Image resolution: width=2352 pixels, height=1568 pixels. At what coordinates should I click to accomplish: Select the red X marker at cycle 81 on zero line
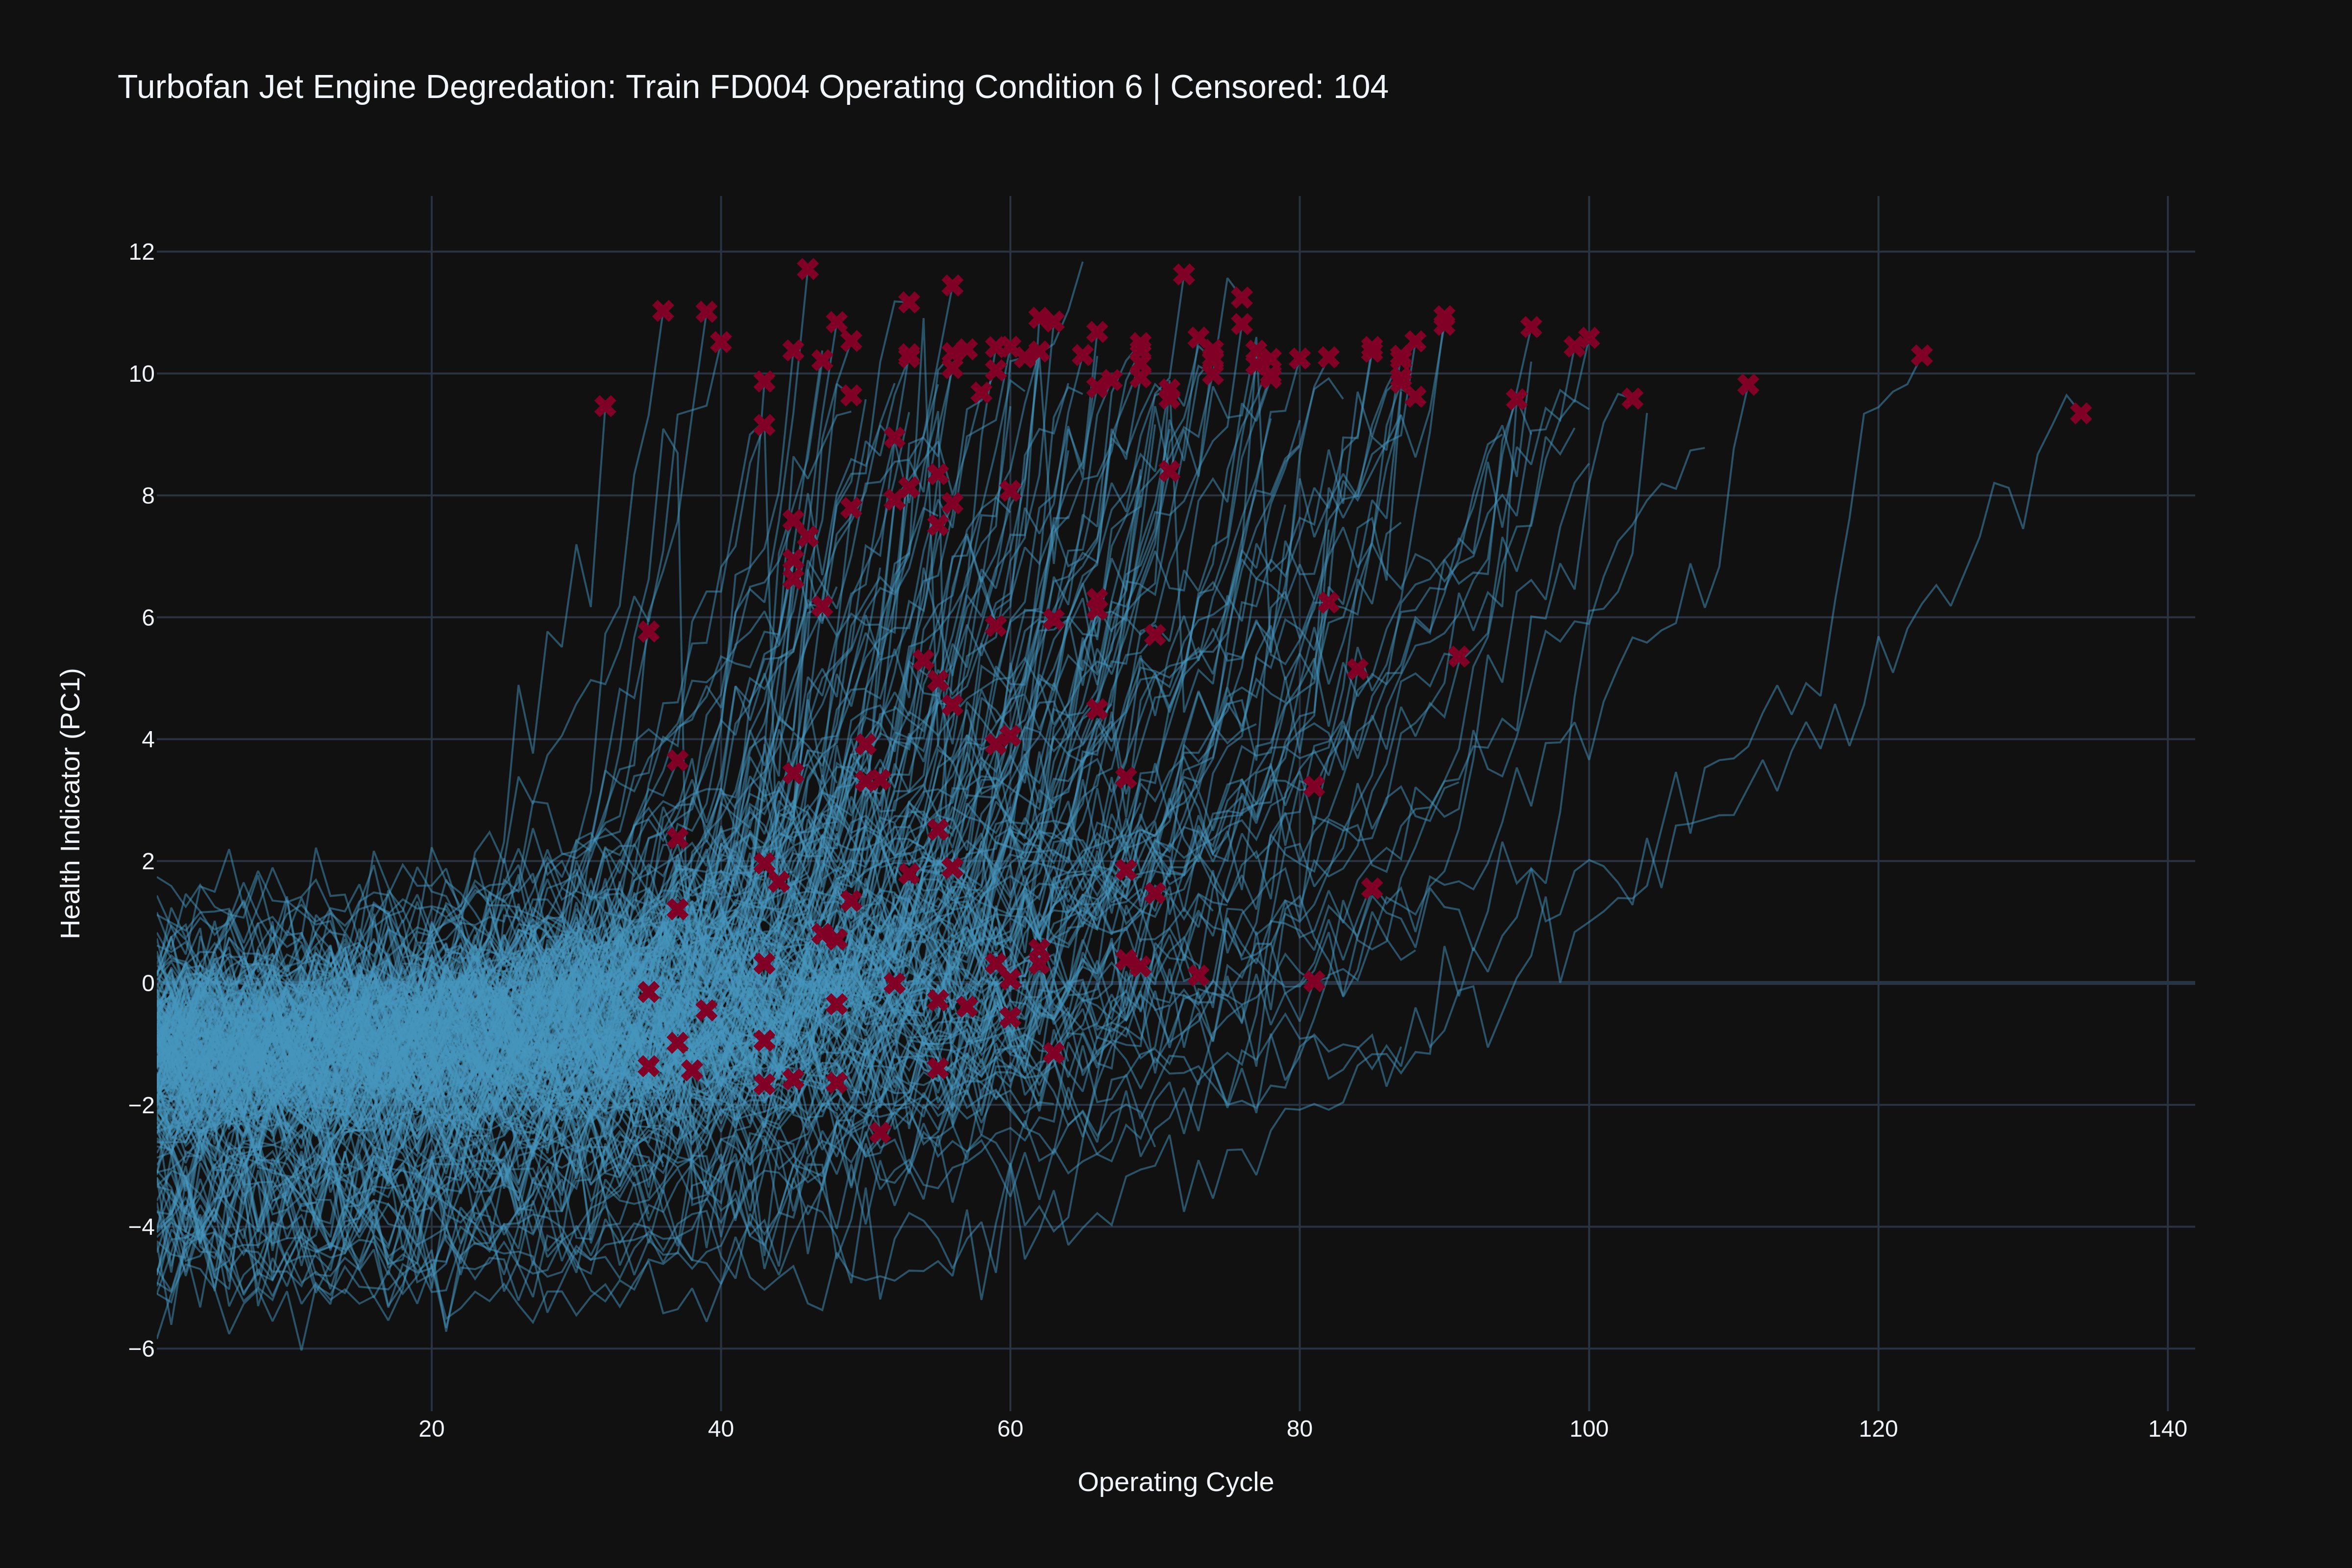[x=1314, y=981]
